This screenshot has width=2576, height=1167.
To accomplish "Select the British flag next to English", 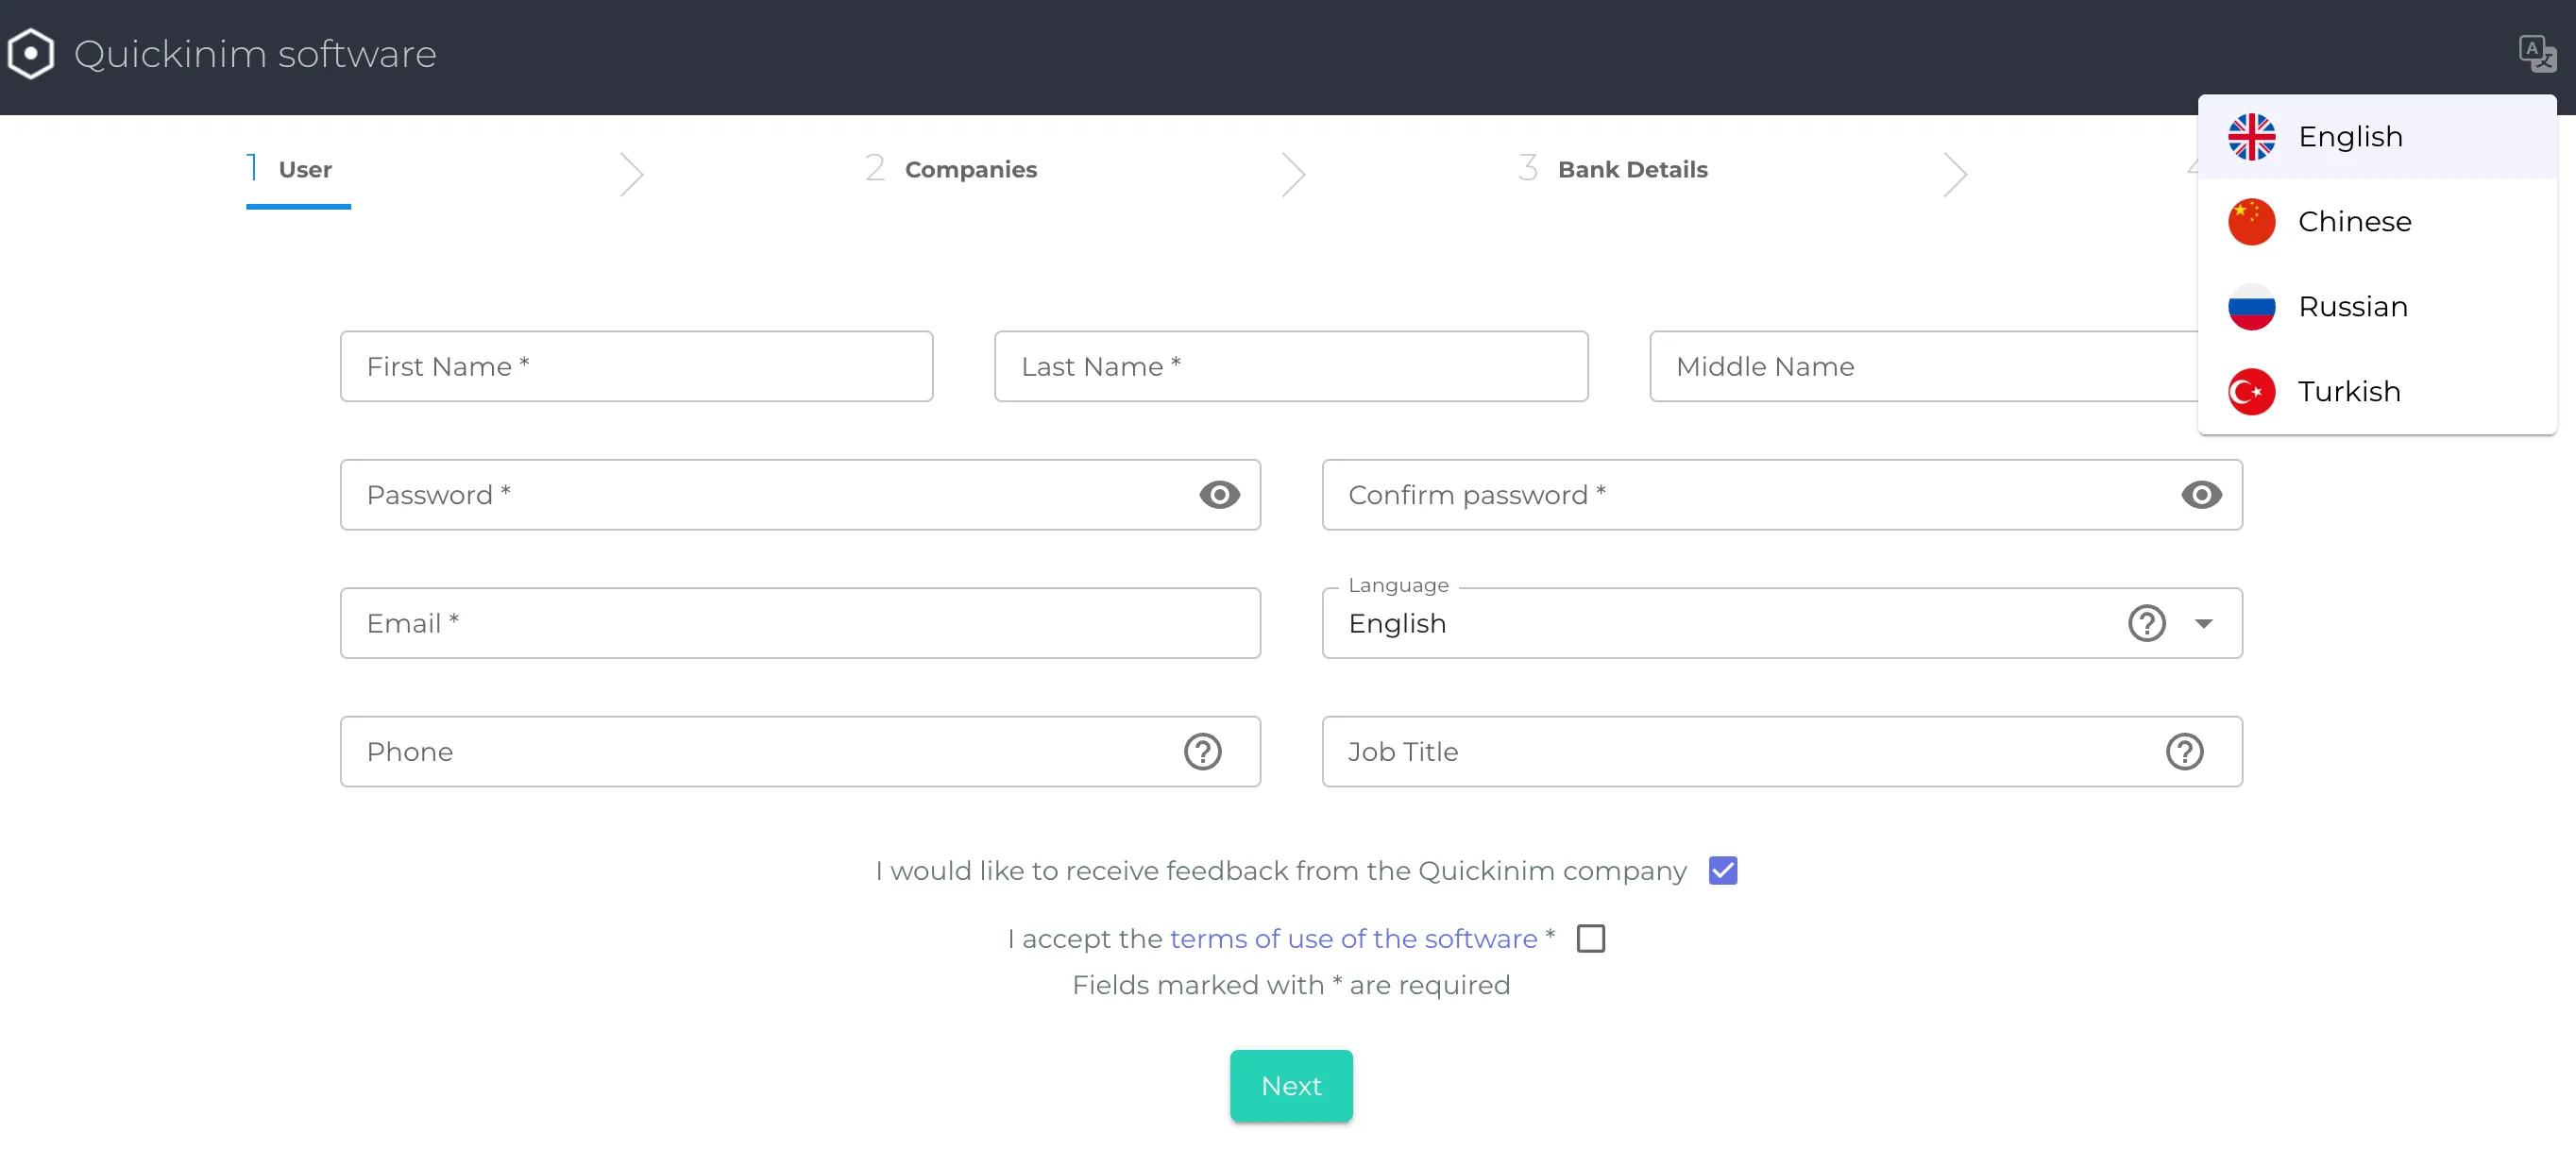I will pyautogui.click(x=2252, y=136).
